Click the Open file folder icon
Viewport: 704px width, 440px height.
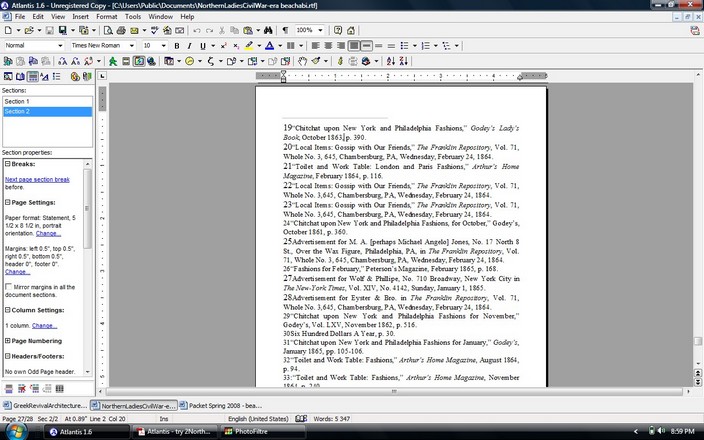[29, 31]
